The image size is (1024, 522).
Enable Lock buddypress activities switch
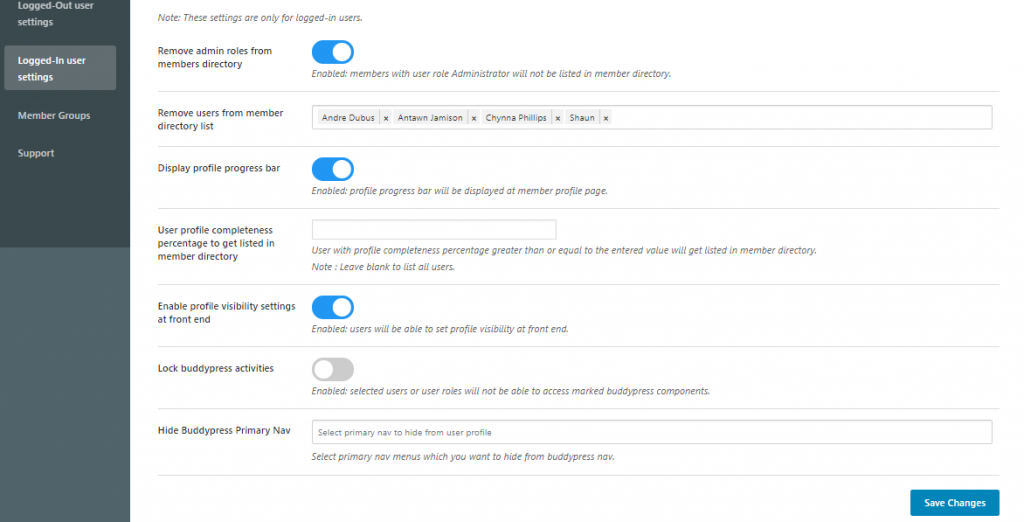coord(333,369)
